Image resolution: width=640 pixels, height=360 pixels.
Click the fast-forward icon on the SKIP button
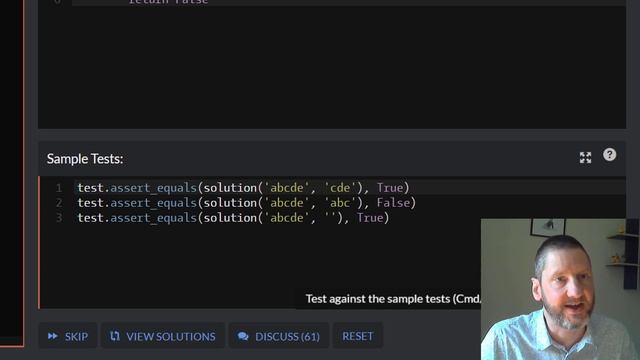tap(53, 336)
